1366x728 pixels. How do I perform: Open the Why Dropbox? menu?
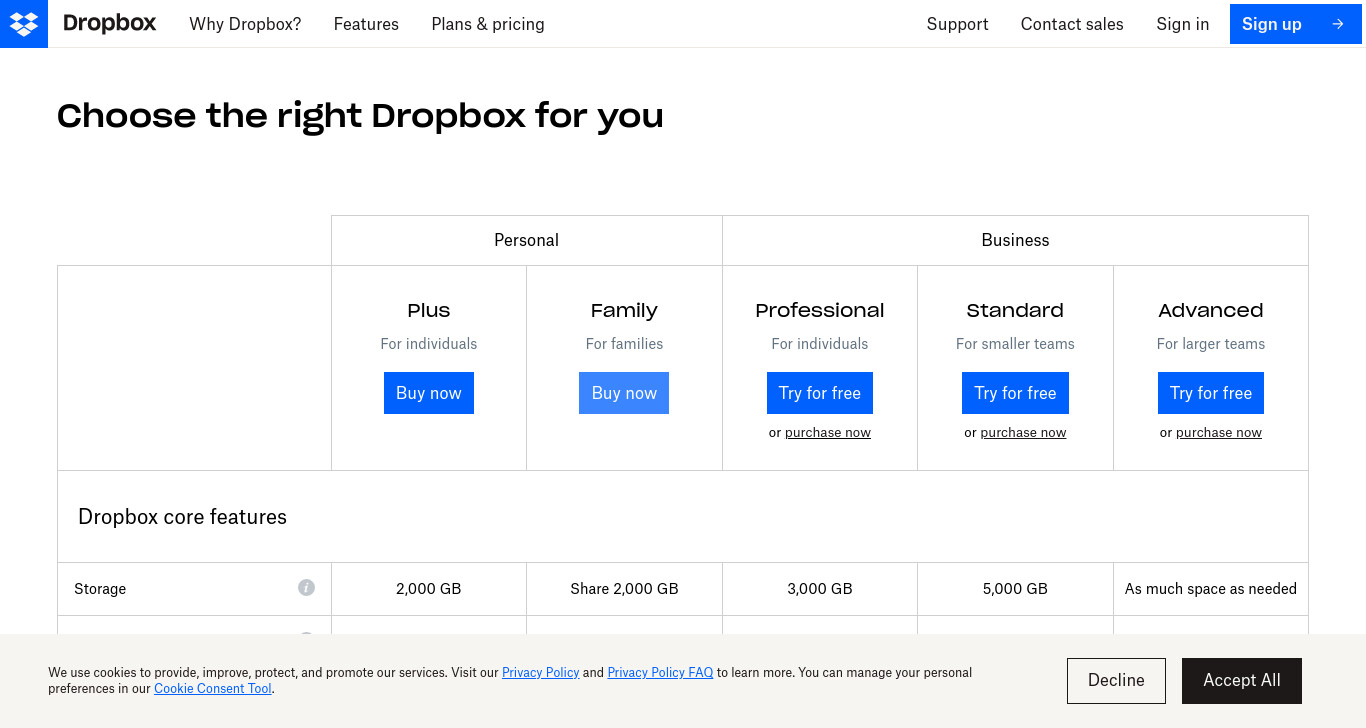(x=245, y=24)
